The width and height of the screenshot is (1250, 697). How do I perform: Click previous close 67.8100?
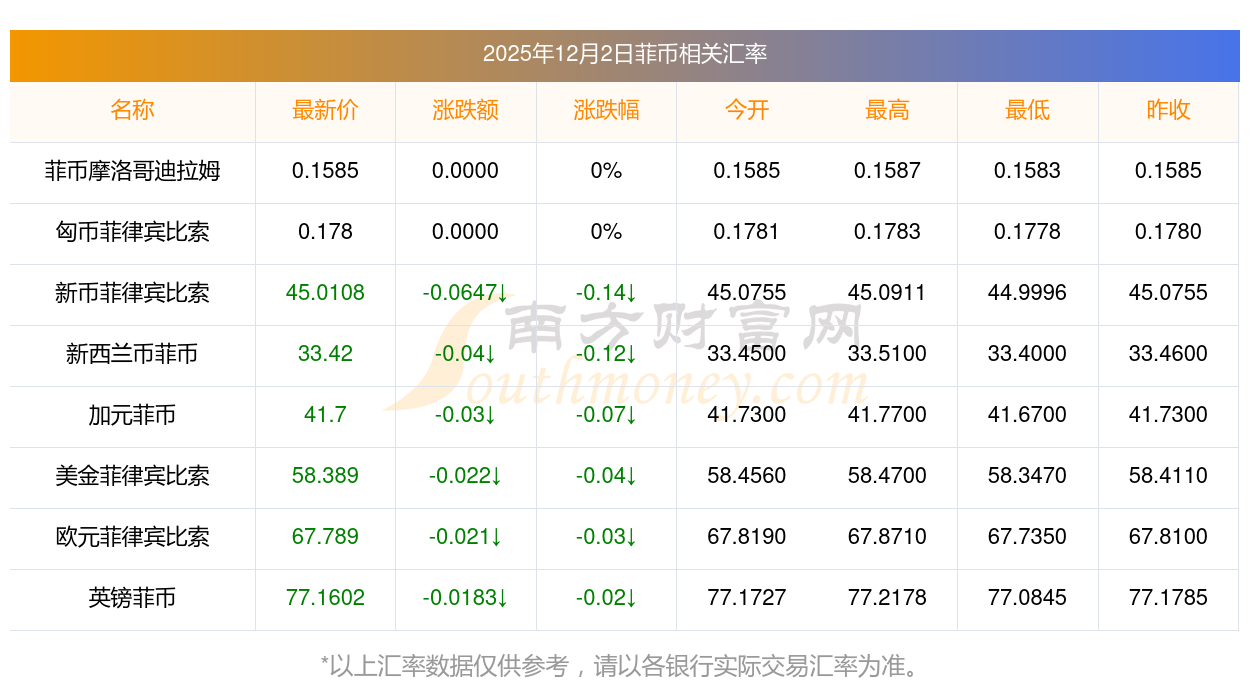click(x=1168, y=537)
